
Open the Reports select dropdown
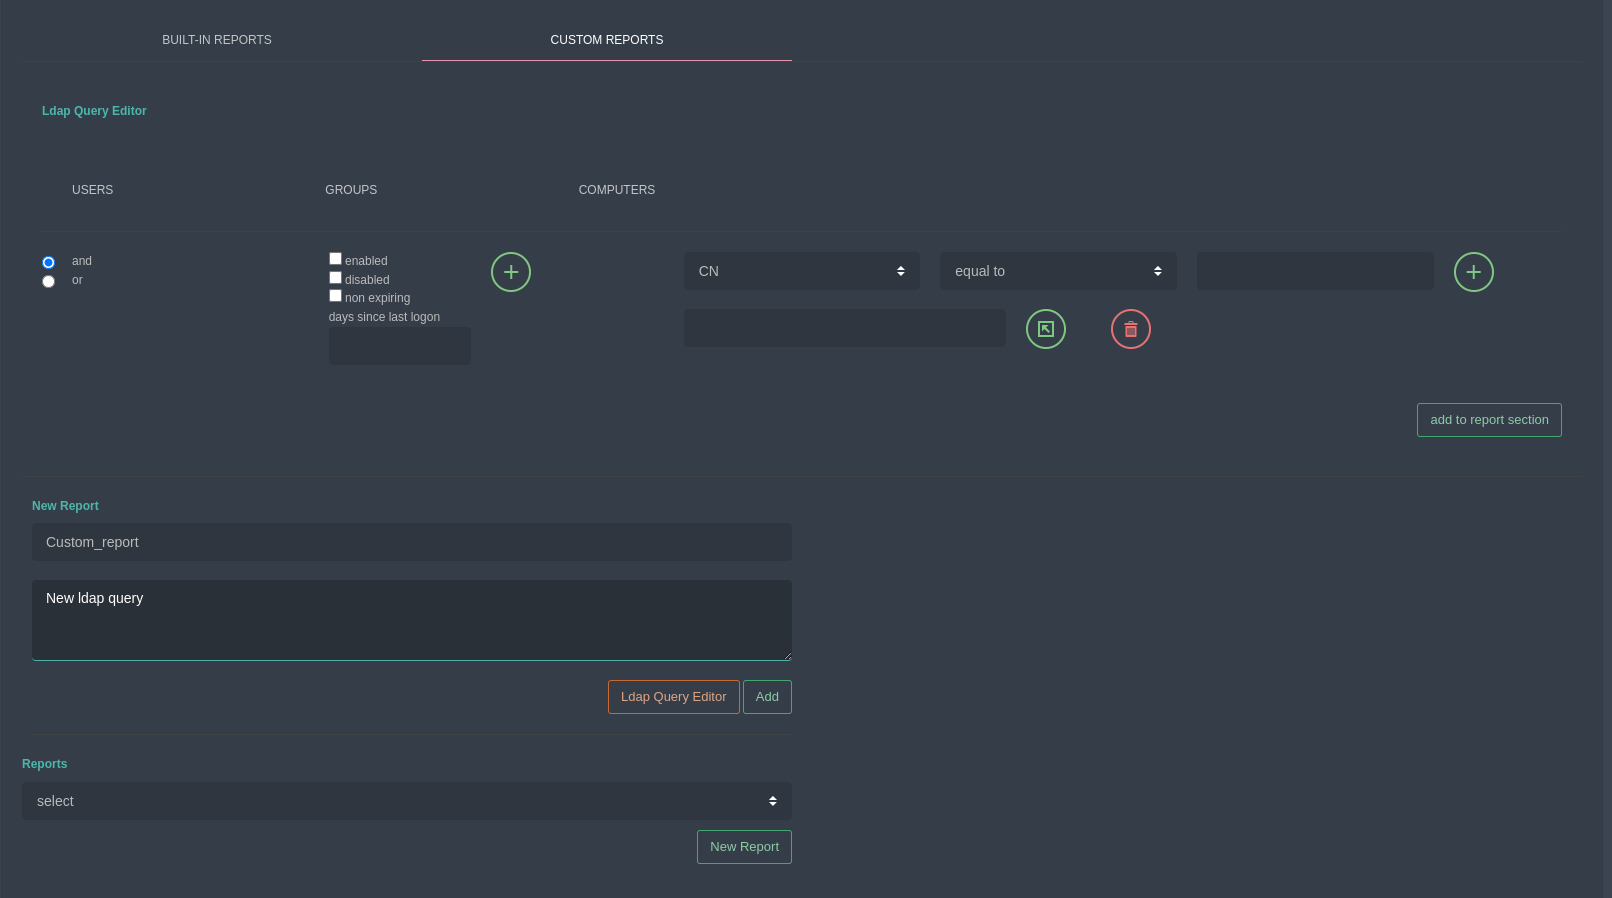(x=407, y=801)
